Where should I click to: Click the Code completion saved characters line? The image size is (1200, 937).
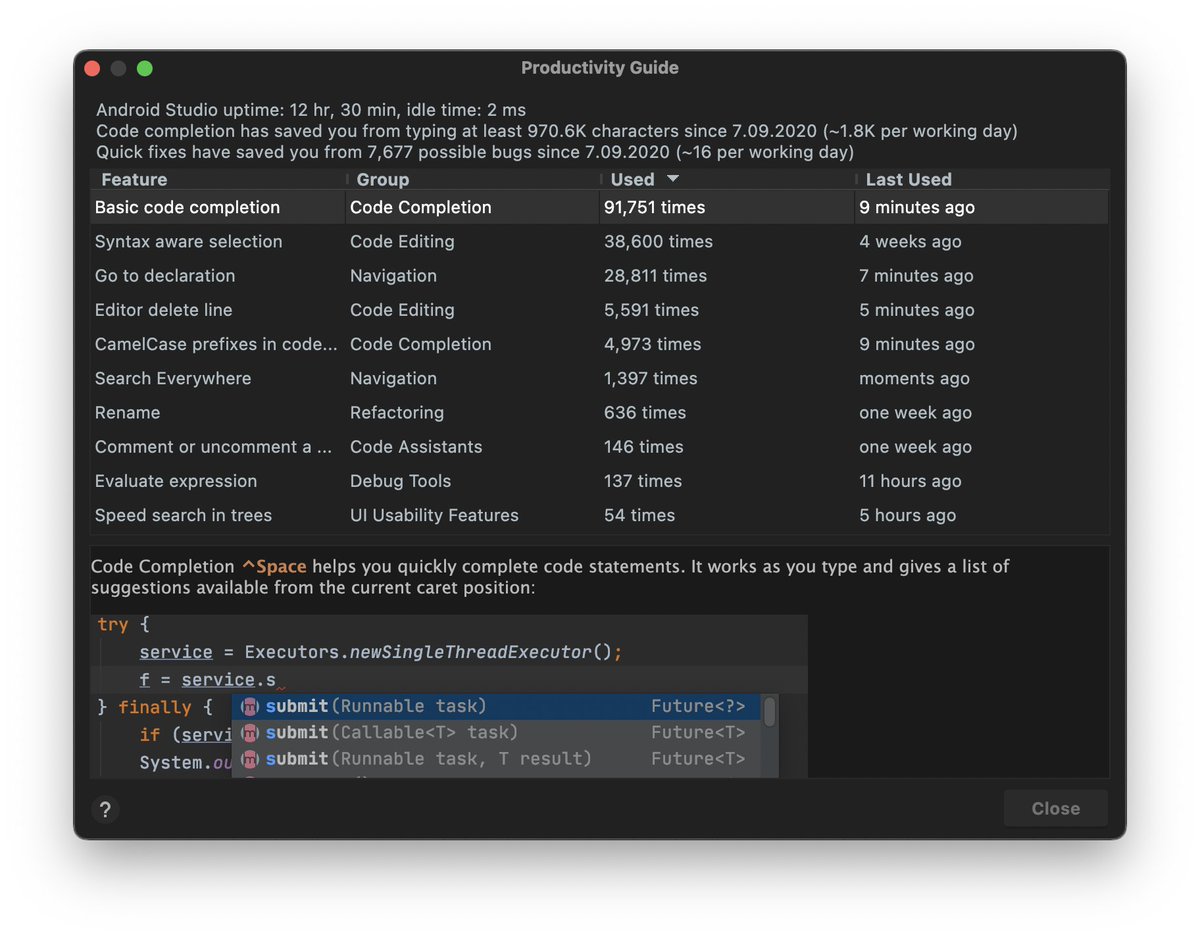(x=557, y=131)
